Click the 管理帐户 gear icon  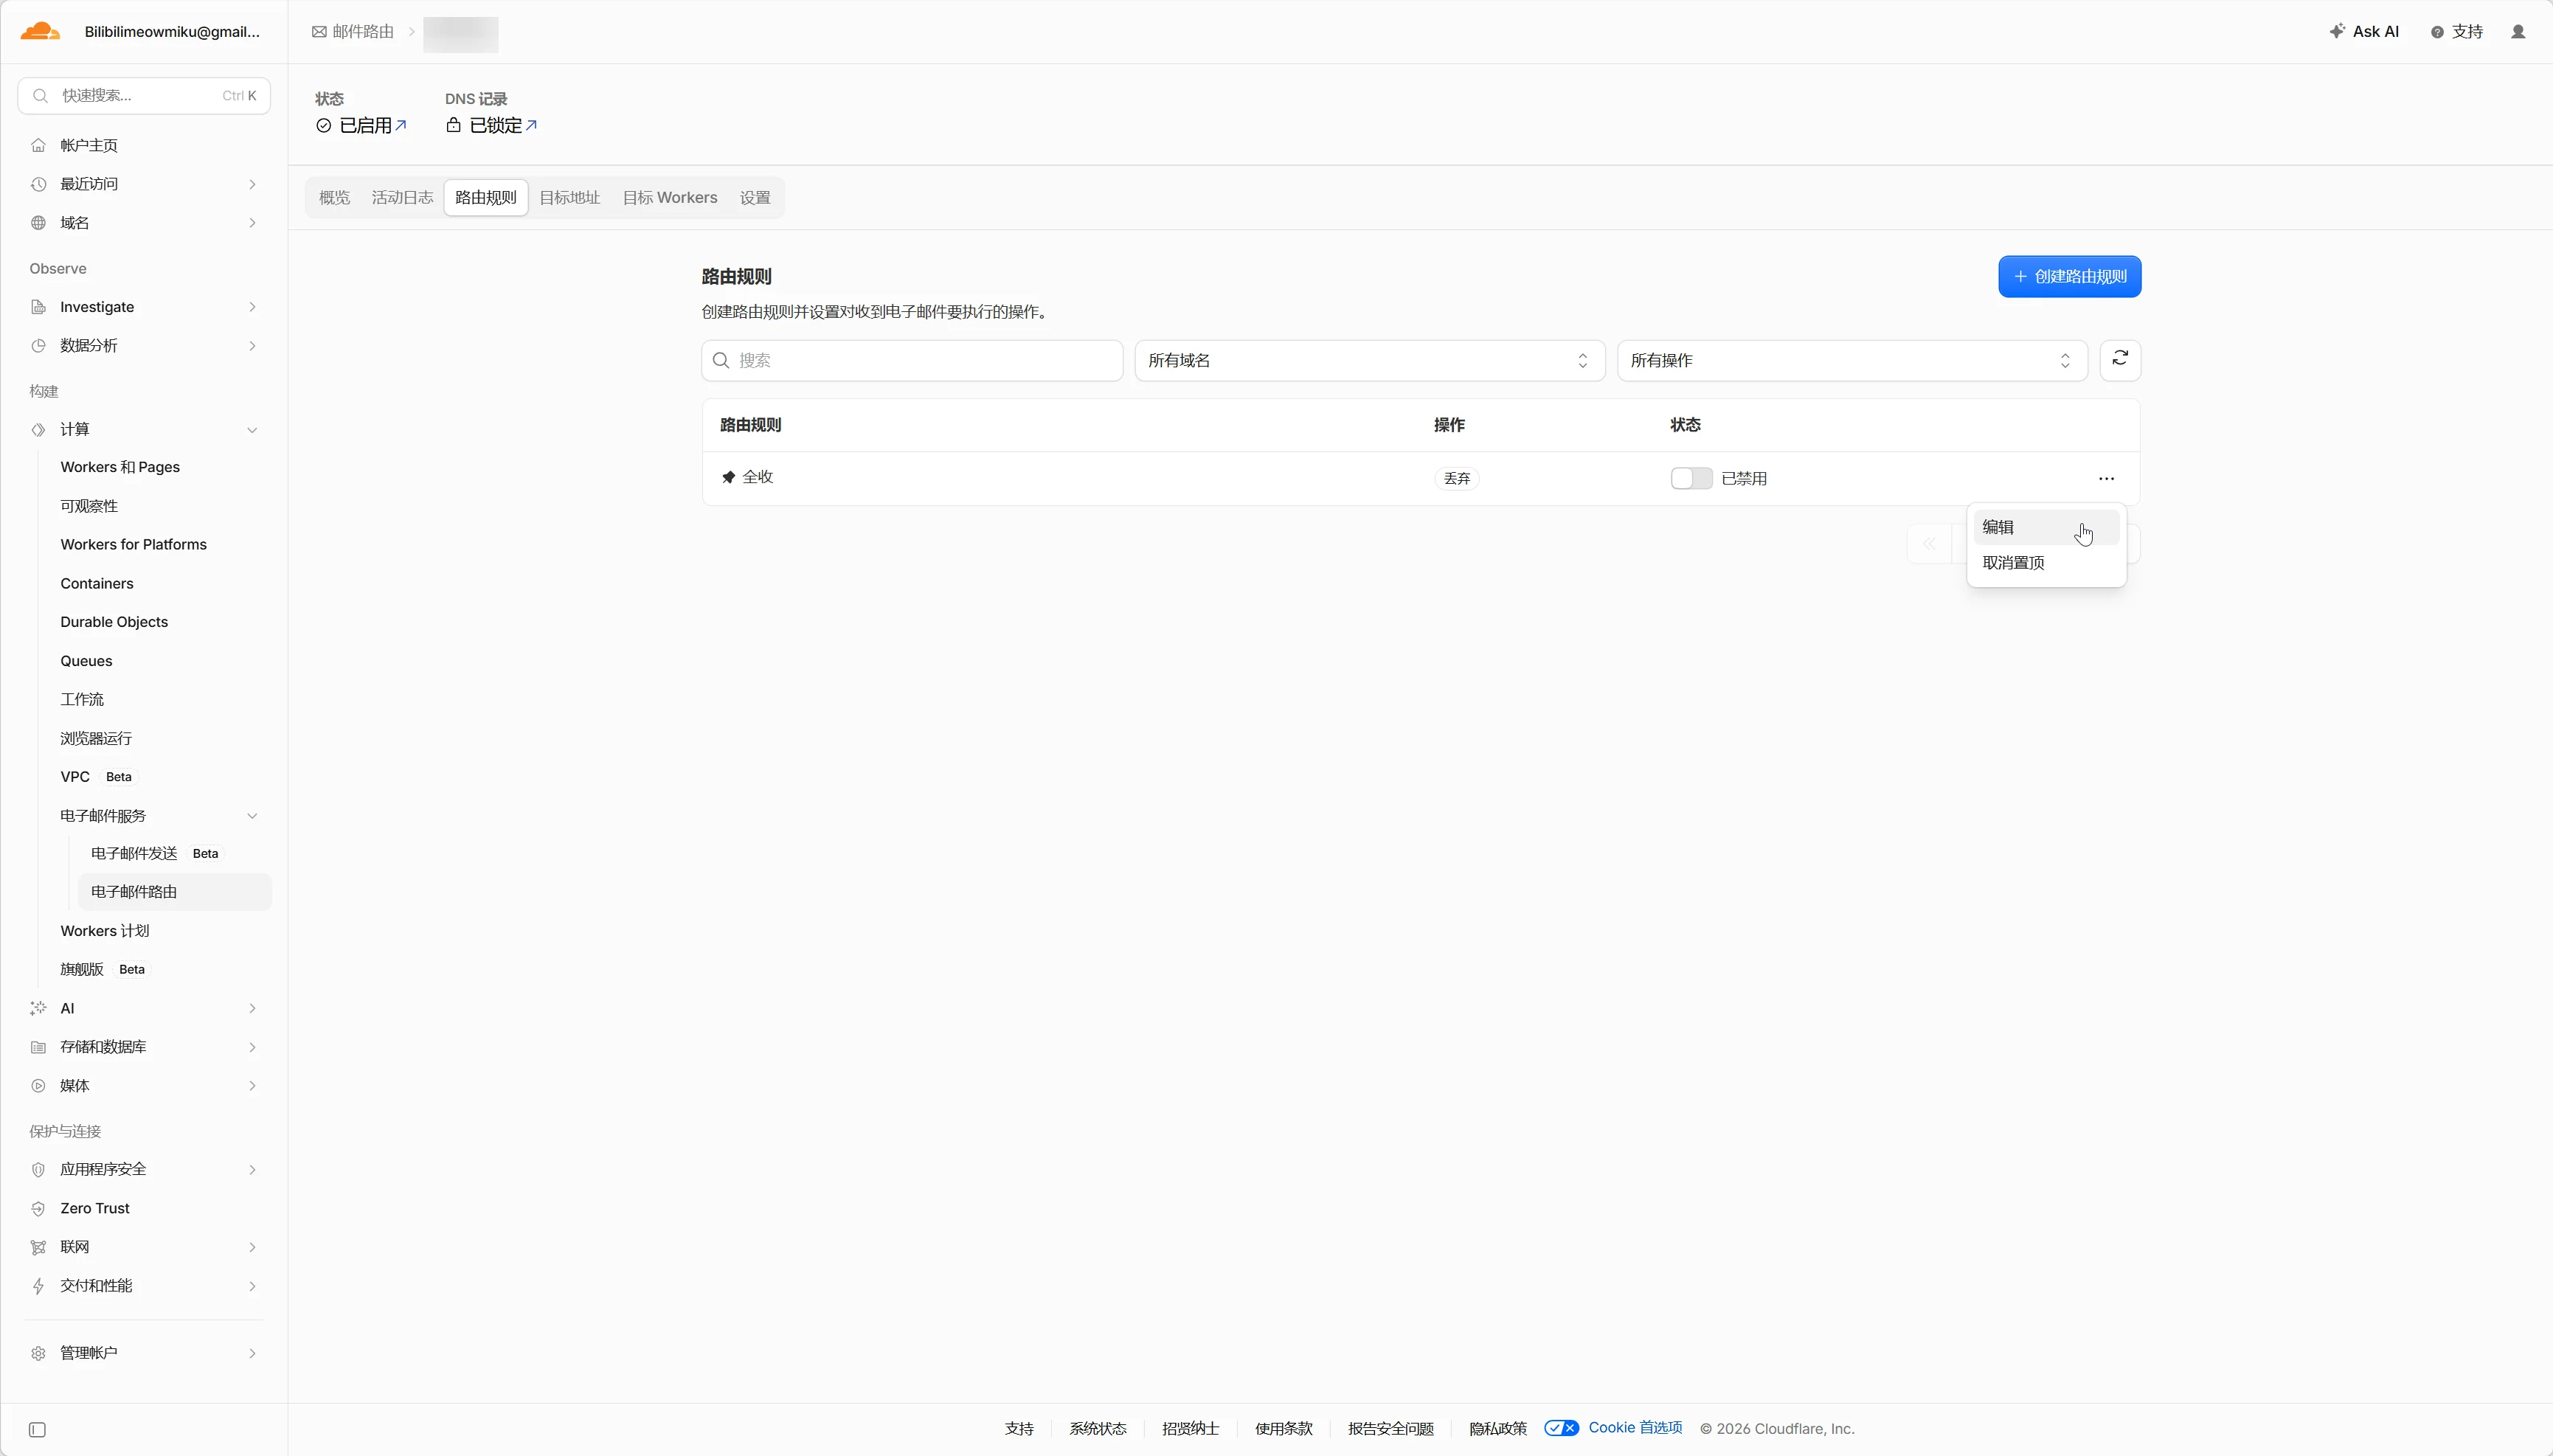point(38,1353)
